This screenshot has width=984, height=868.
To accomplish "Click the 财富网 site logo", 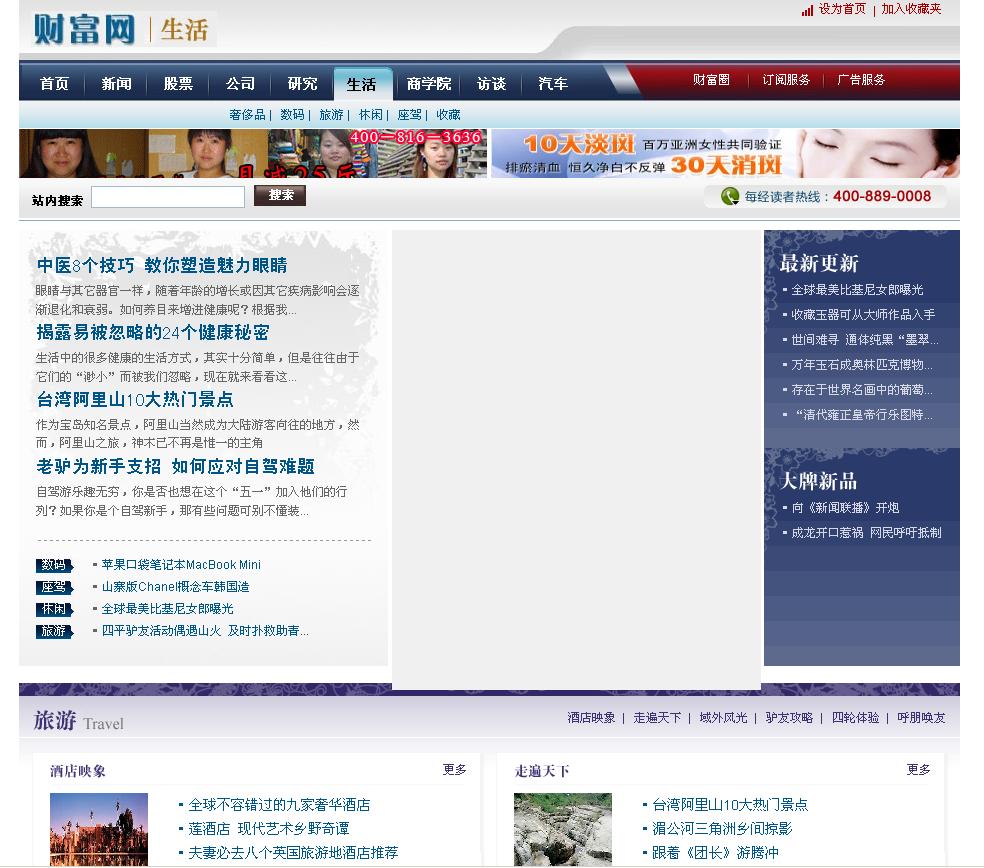I will coord(84,29).
